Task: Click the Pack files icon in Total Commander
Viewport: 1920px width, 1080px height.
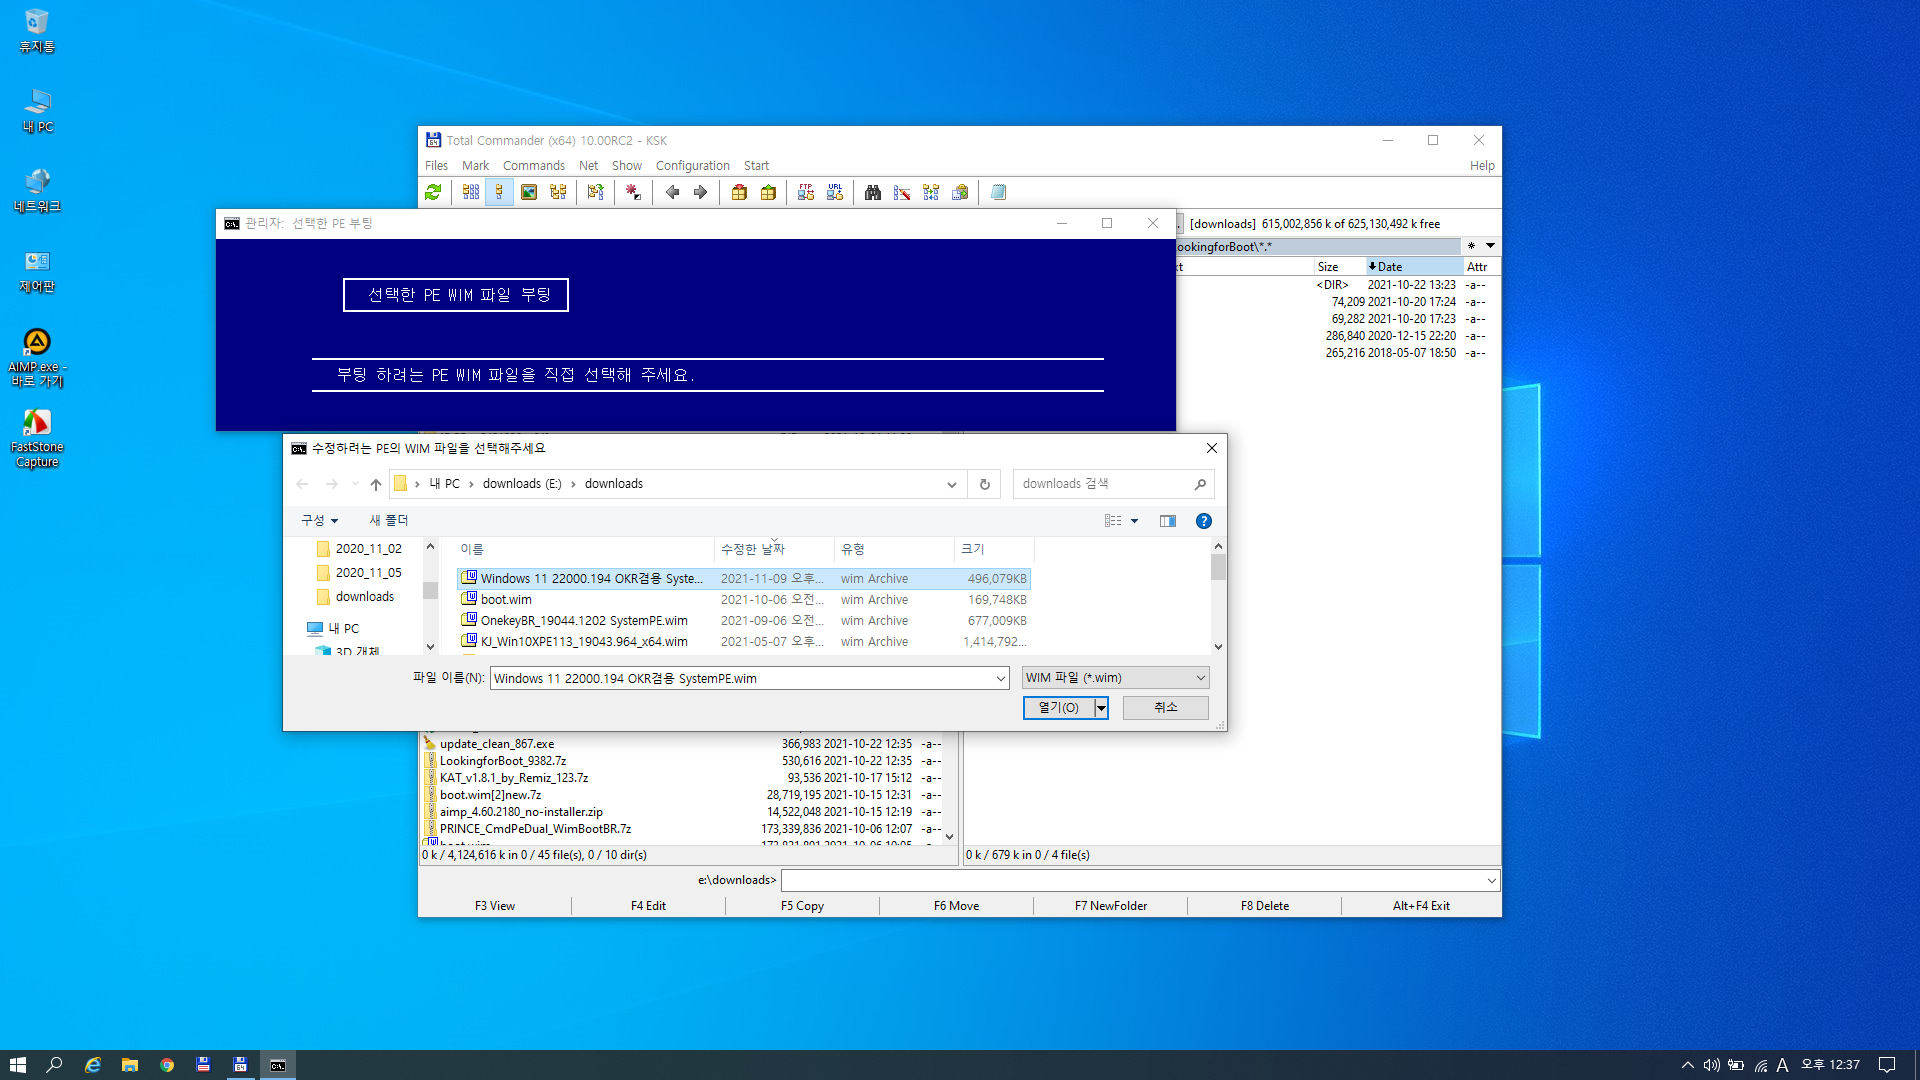Action: pyautogui.click(x=739, y=192)
